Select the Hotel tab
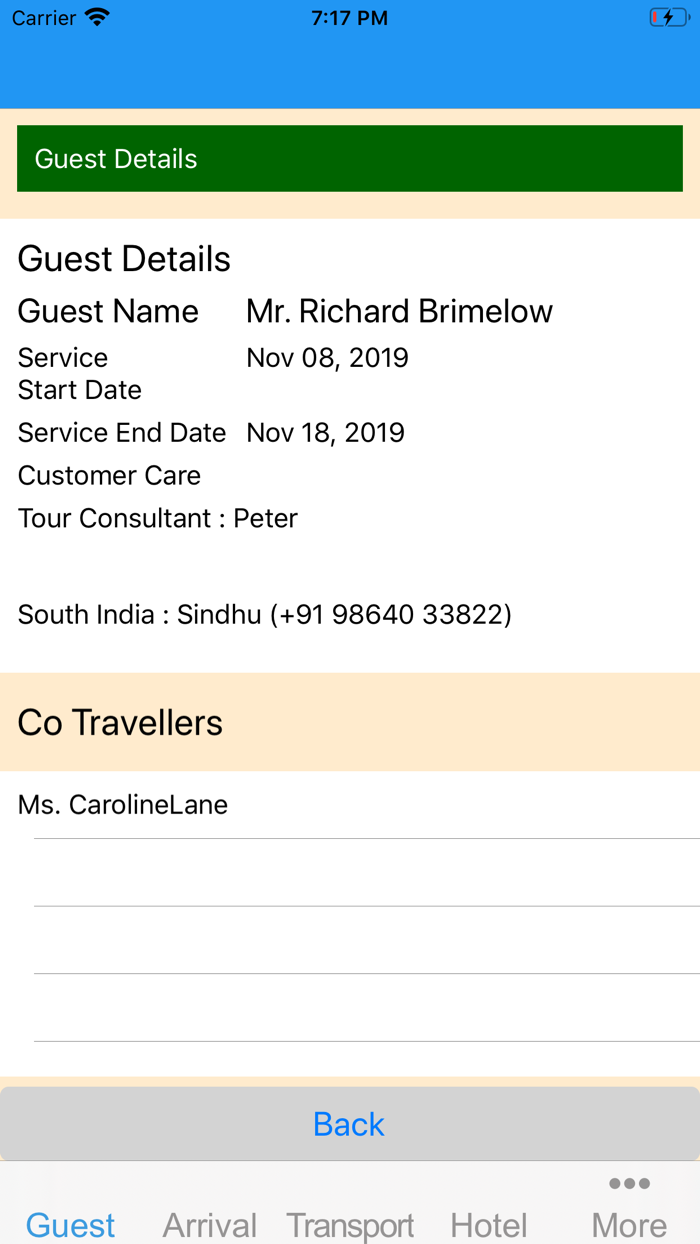This screenshot has width=700, height=1244. tap(489, 1224)
